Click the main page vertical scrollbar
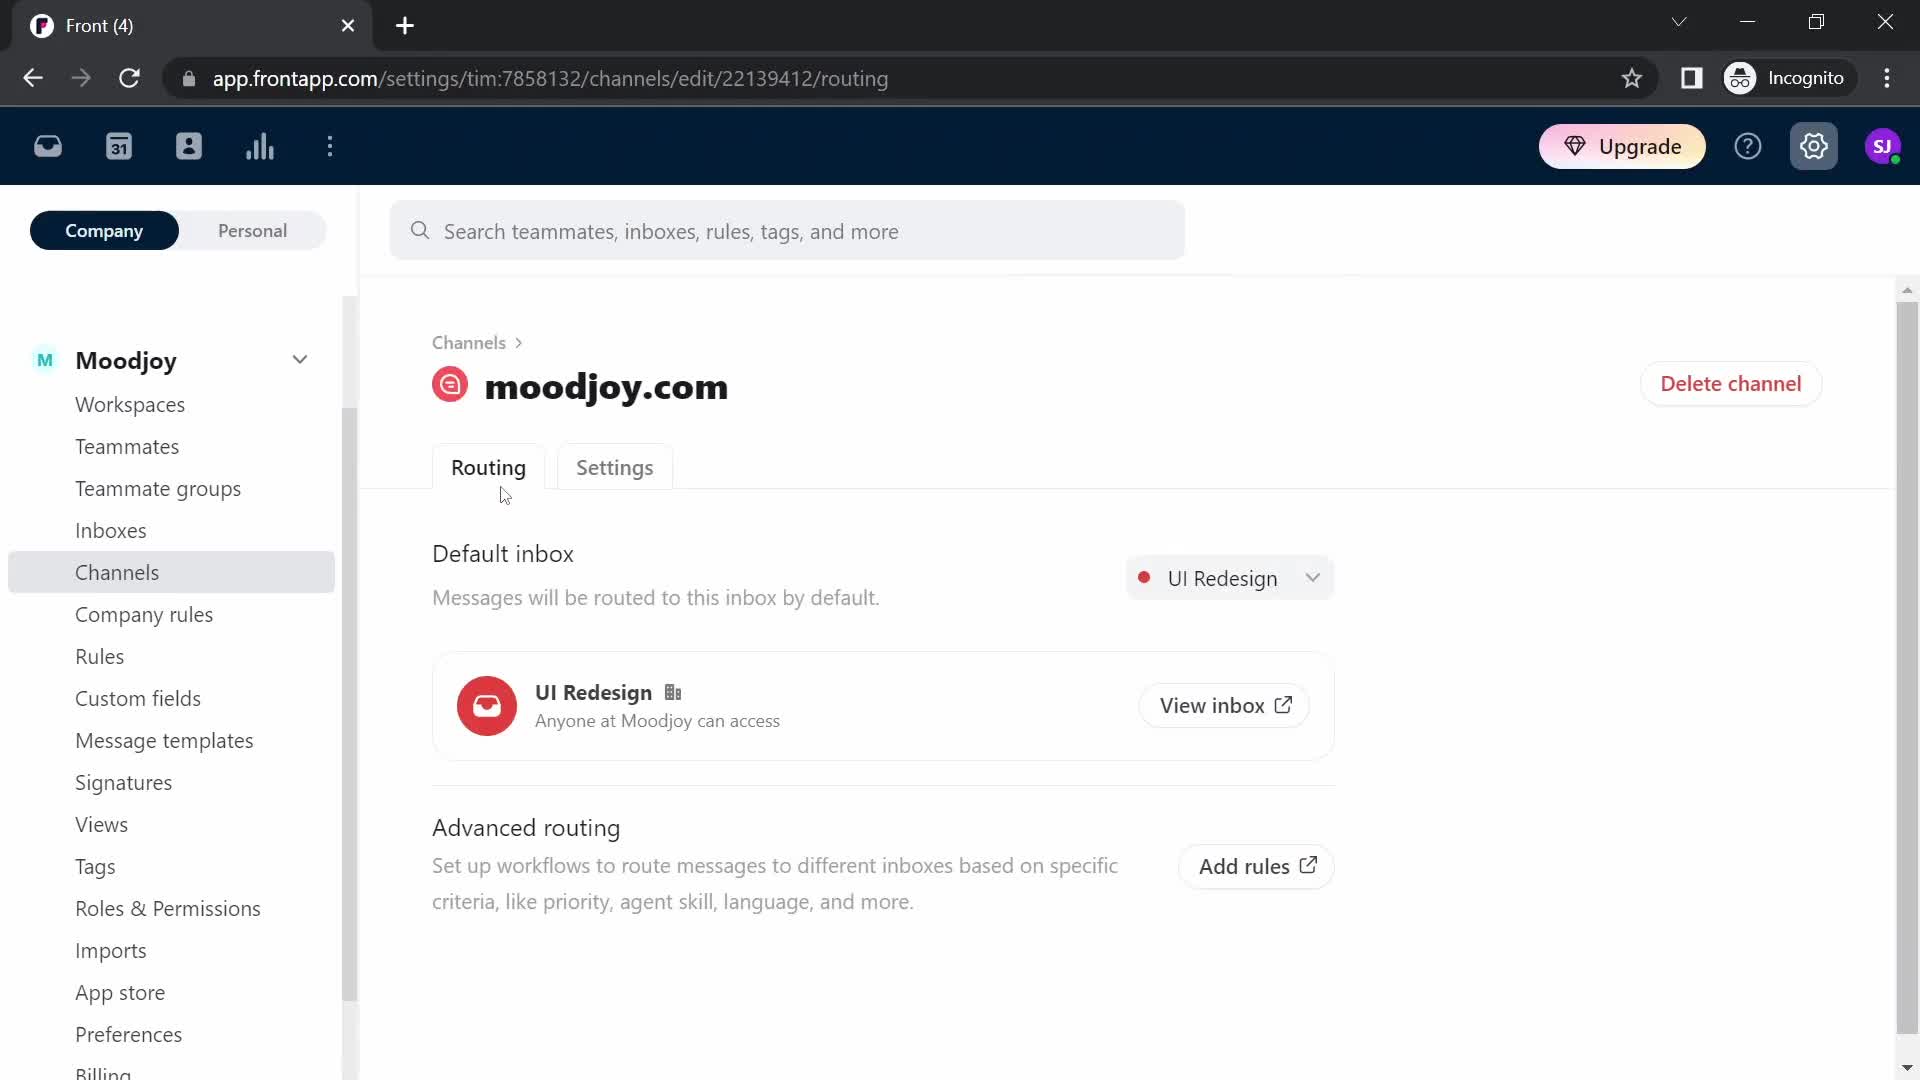The height and width of the screenshot is (1080, 1920). tap(1907, 668)
